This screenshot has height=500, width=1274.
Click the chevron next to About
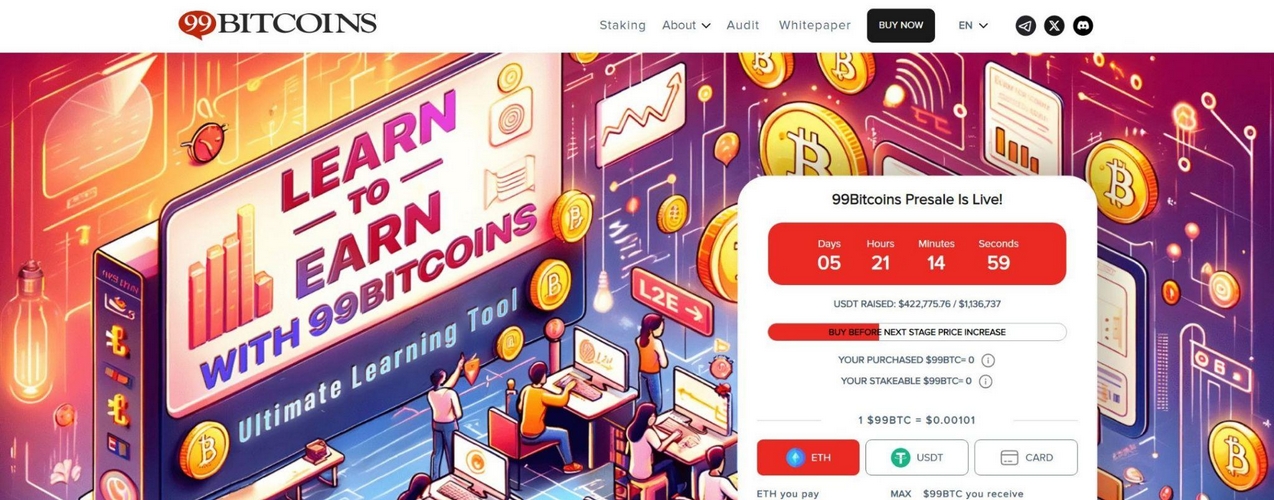point(706,26)
